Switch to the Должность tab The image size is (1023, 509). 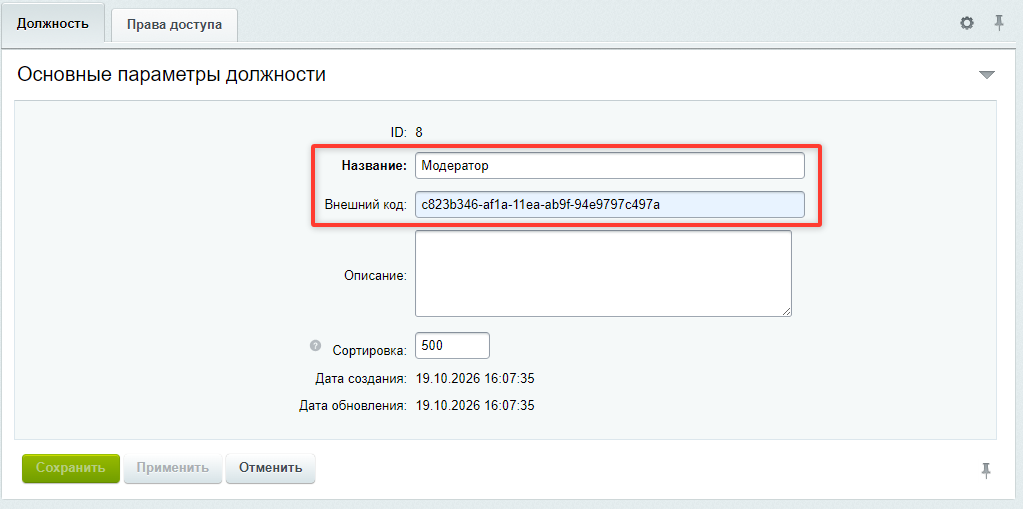(x=53, y=24)
